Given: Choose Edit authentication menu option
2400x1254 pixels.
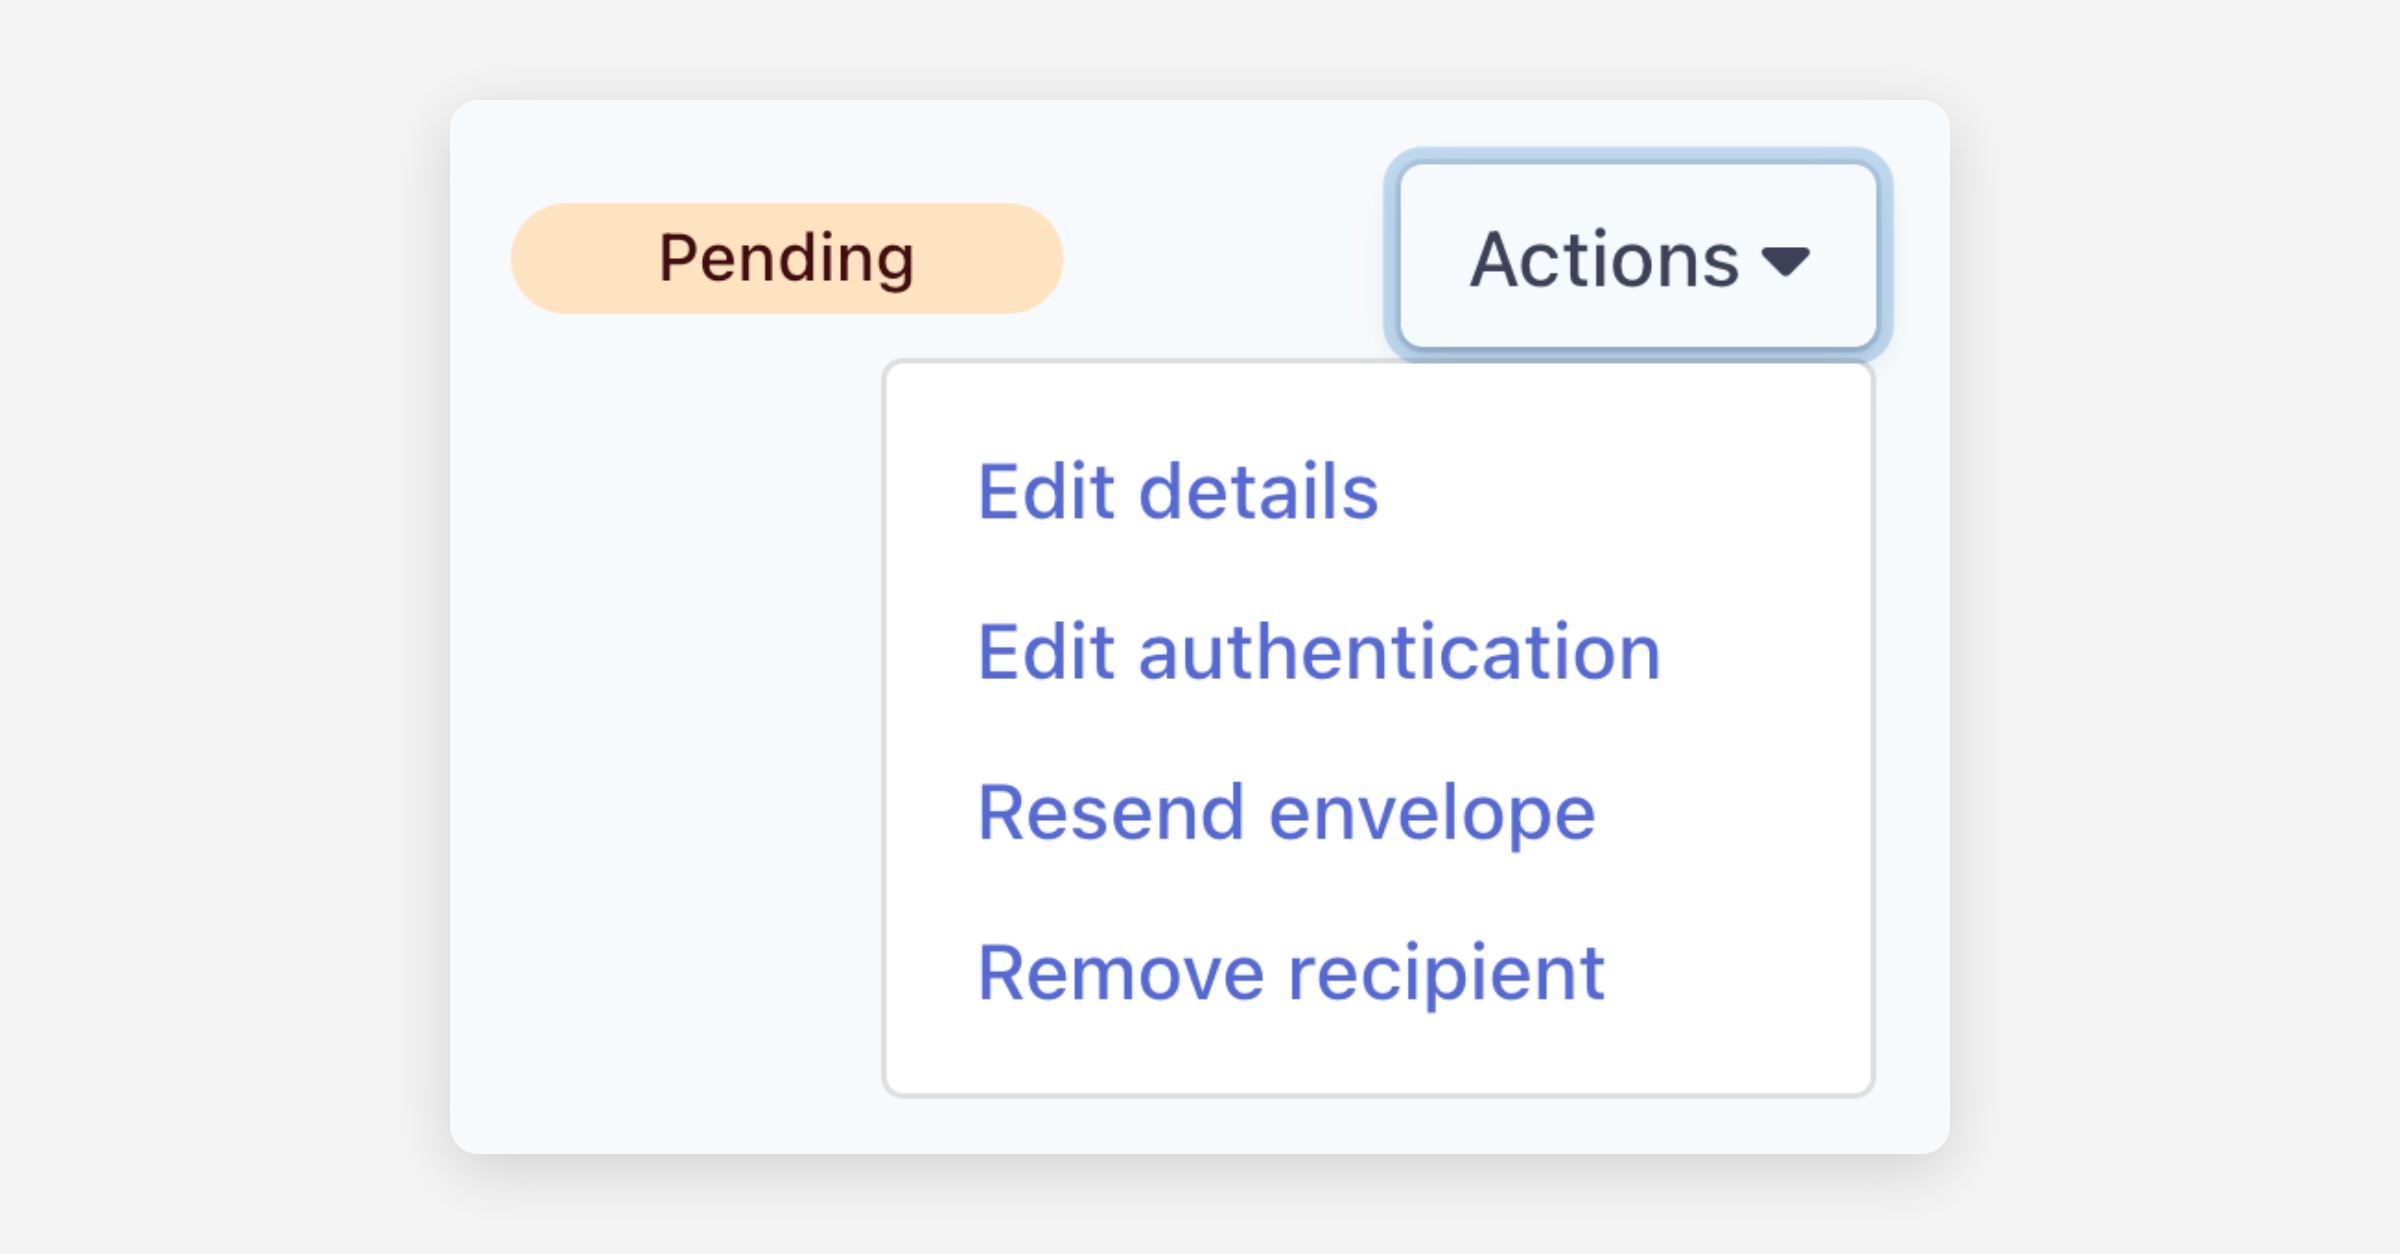Looking at the screenshot, I should tap(1318, 652).
